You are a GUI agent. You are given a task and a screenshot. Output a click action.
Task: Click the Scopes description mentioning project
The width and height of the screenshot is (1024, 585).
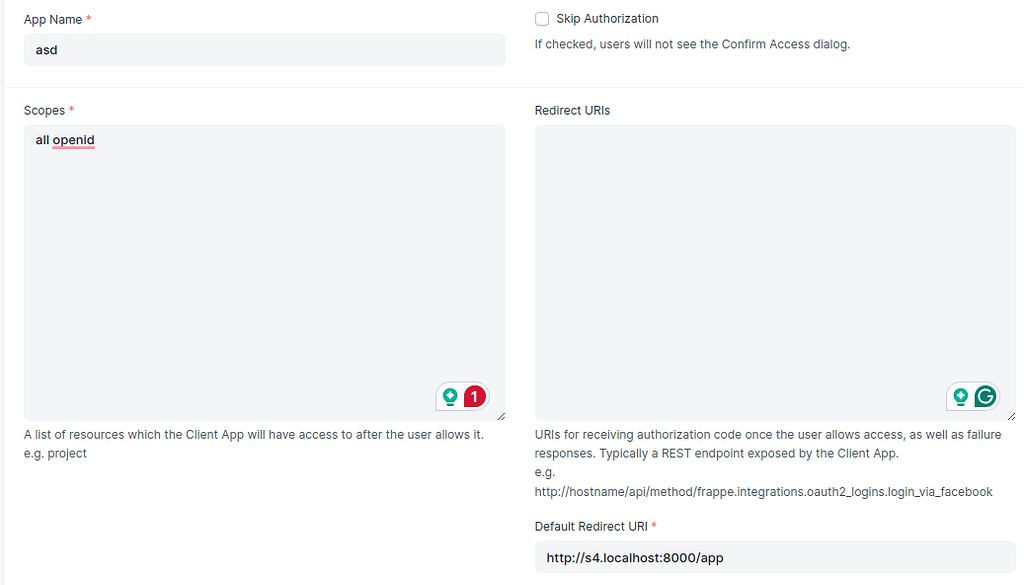point(254,444)
